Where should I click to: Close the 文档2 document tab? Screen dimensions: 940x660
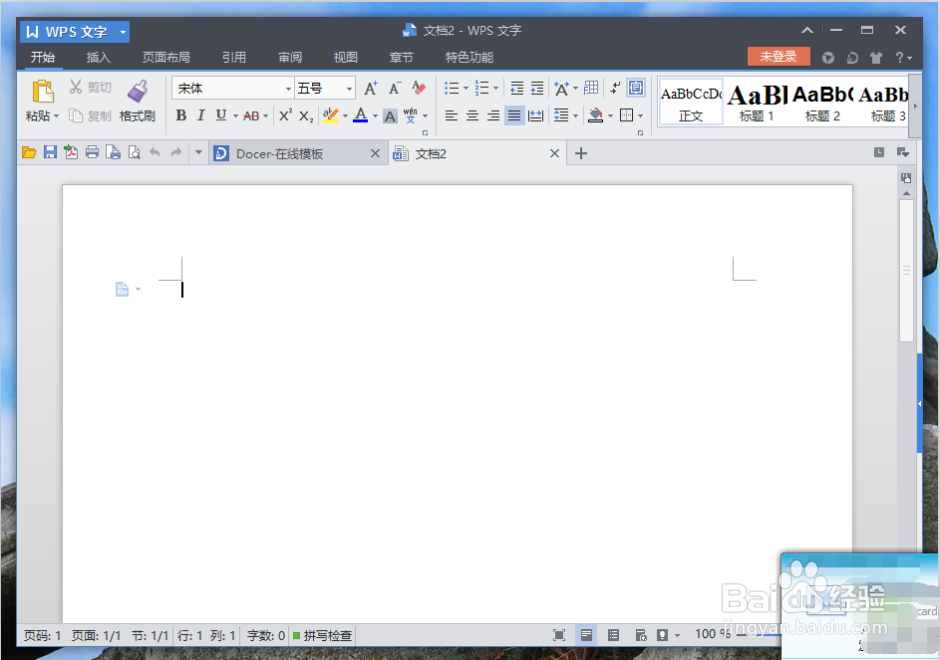click(x=555, y=153)
